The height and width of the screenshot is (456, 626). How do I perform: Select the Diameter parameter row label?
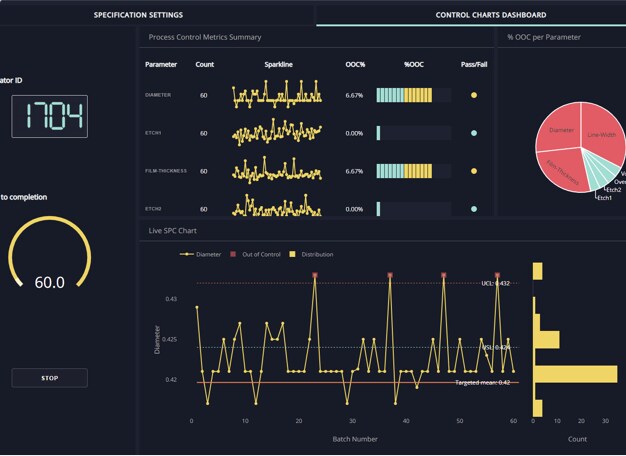coord(158,95)
